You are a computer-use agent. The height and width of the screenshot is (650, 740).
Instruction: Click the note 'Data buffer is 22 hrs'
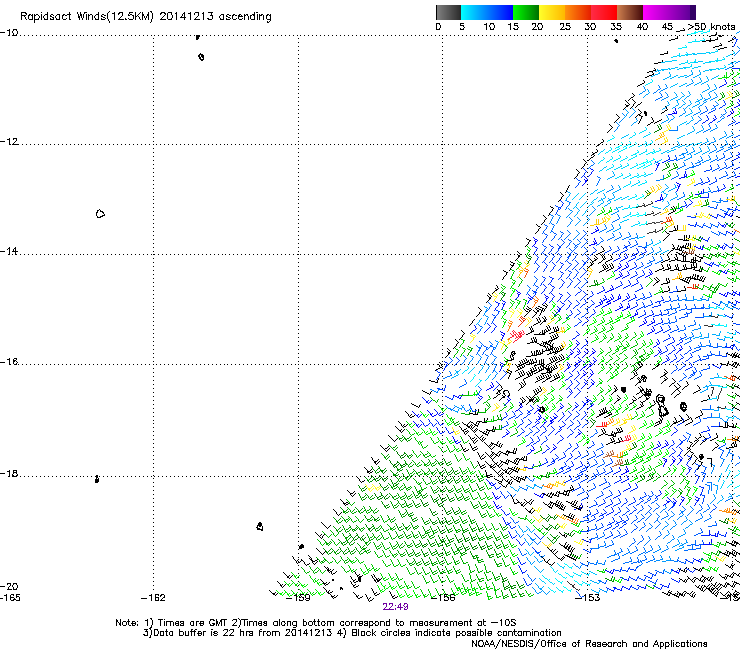205,633
